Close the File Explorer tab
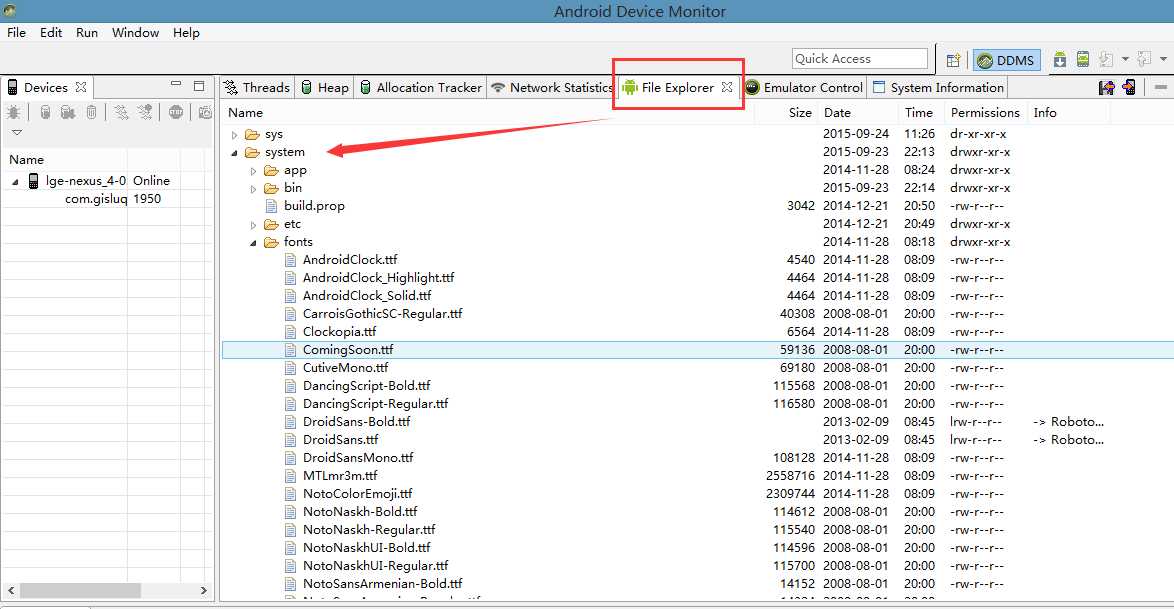Screen dimensions: 1174x609 pyautogui.click(x=727, y=87)
